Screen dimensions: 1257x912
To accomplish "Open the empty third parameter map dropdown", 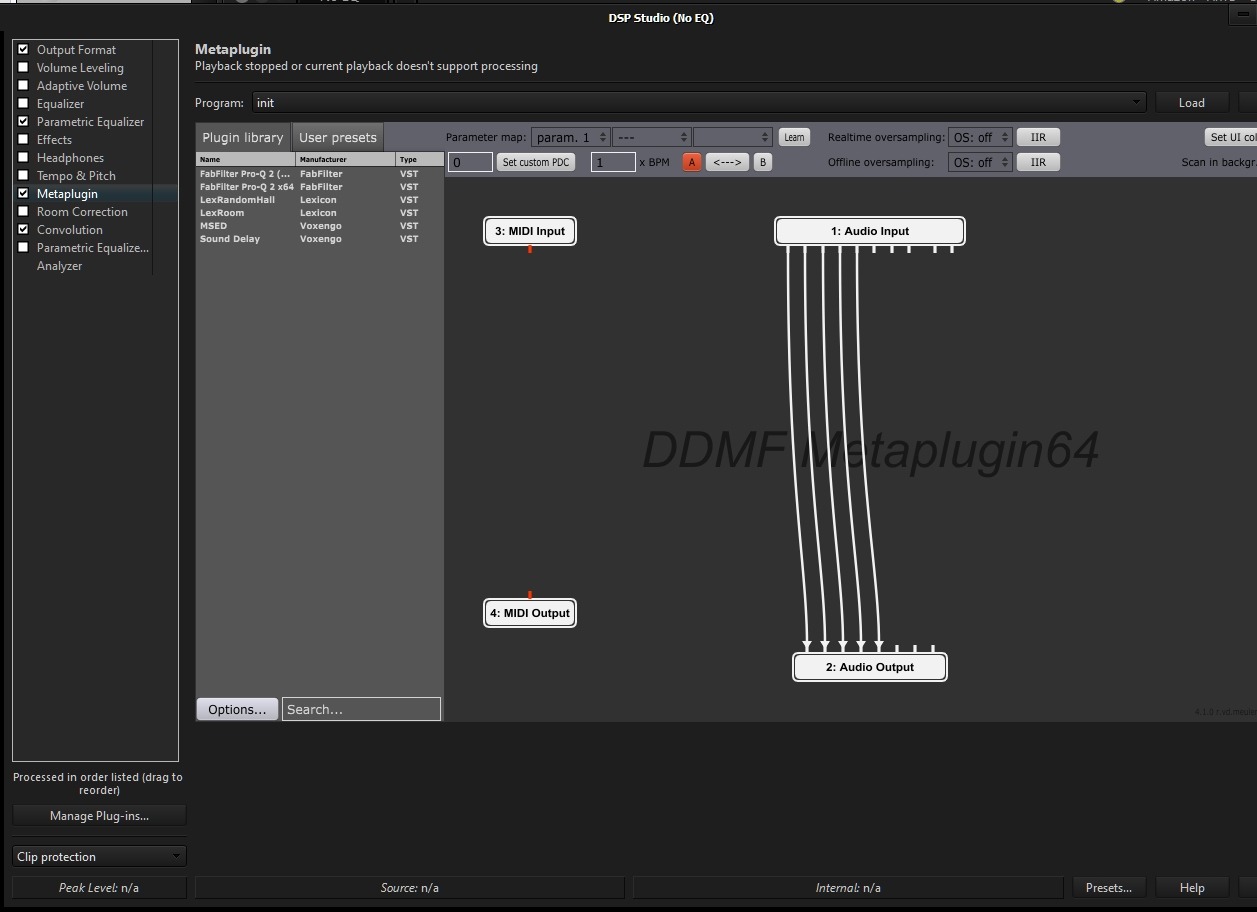I will (733, 137).
